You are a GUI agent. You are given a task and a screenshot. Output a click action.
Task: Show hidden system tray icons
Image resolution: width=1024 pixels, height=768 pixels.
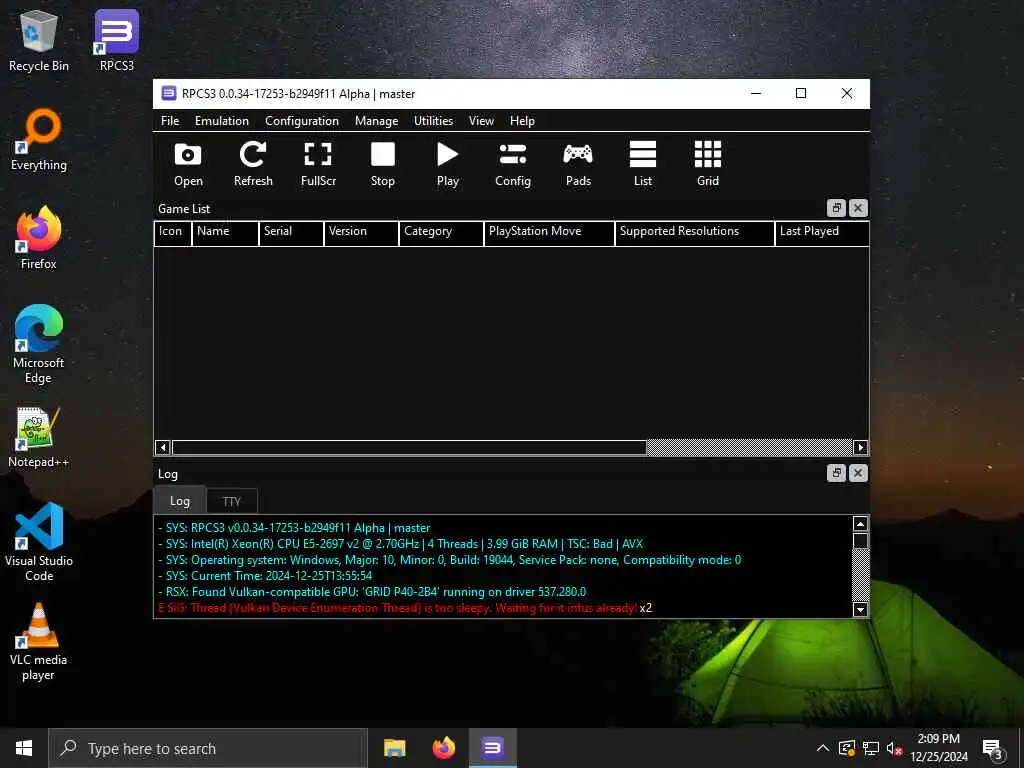click(x=823, y=748)
